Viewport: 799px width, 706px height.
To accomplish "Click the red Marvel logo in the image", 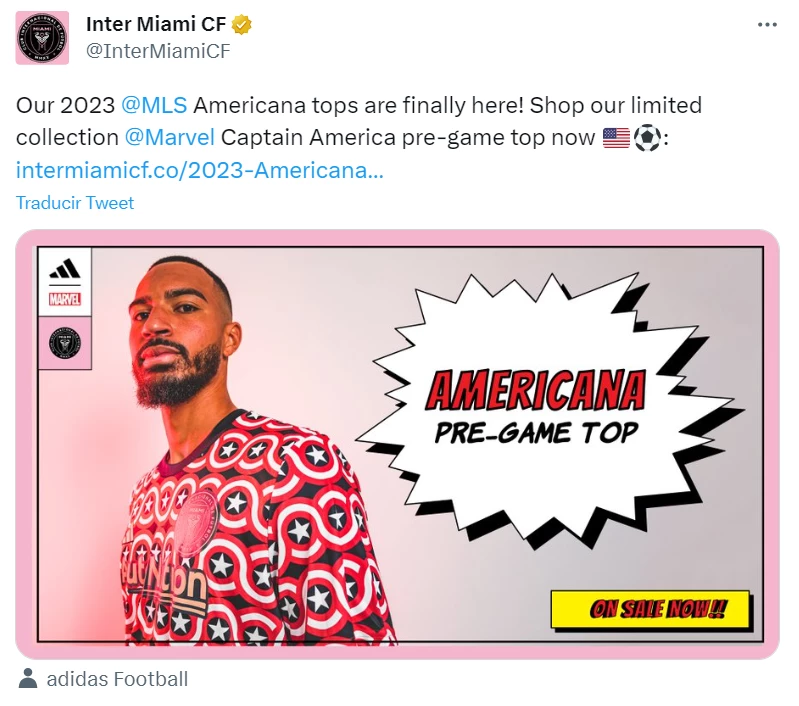I will (65, 298).
